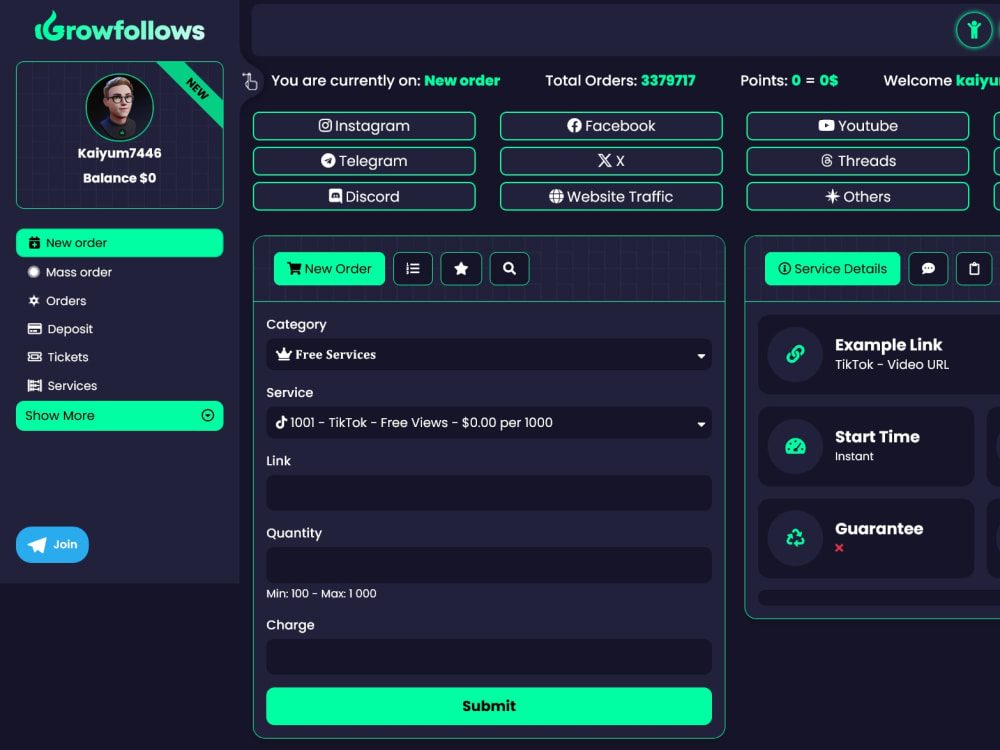Open Tickets in sidebar
Image resolution: width=1000 pixels, height=750 pixels.
coord(57,357)
